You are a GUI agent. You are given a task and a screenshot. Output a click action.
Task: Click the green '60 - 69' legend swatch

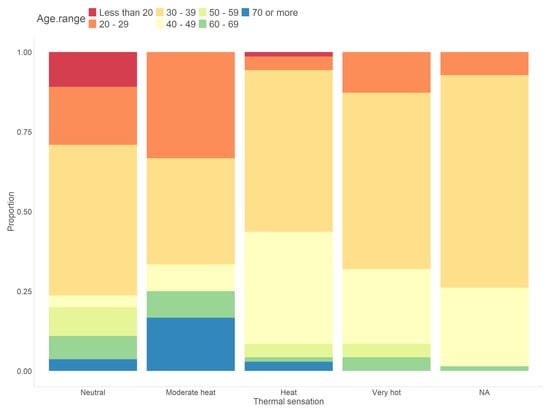tap(202, 24)
